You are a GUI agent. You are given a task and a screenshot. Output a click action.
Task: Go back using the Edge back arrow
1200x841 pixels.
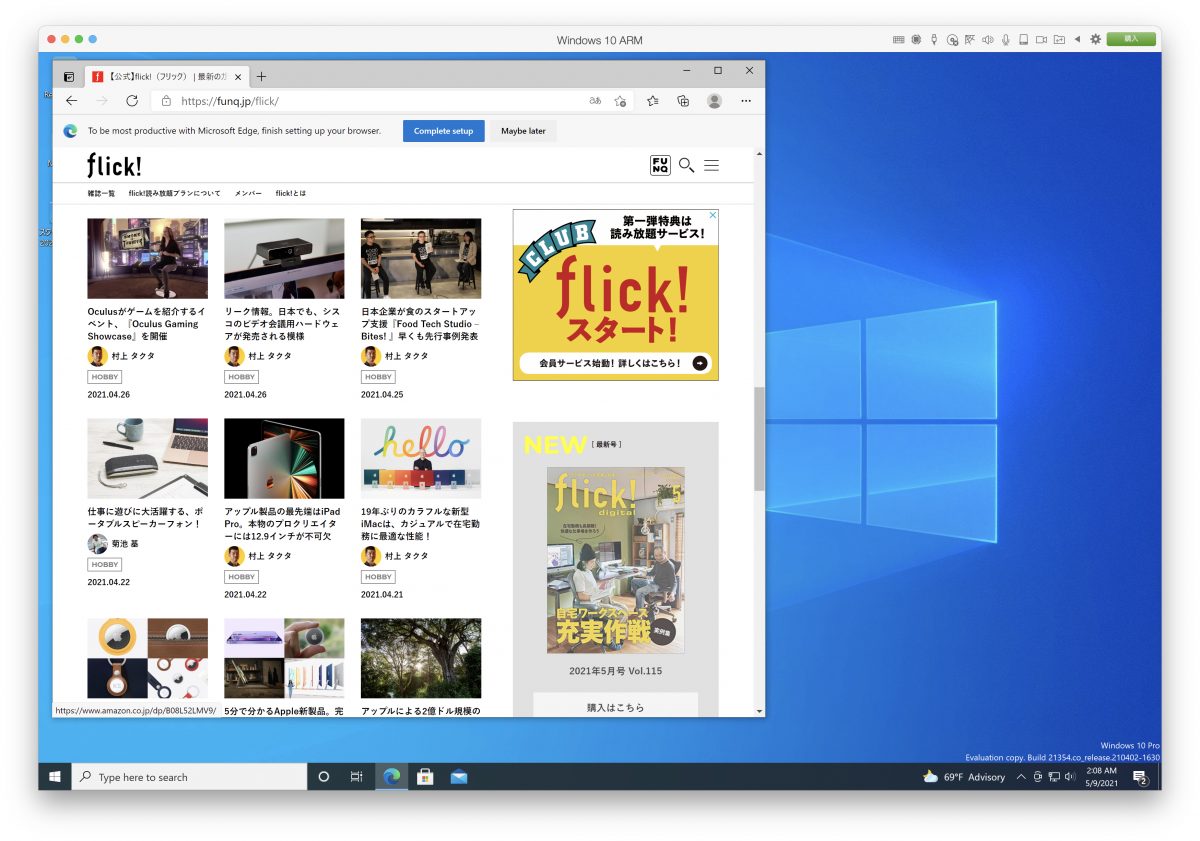71,101
